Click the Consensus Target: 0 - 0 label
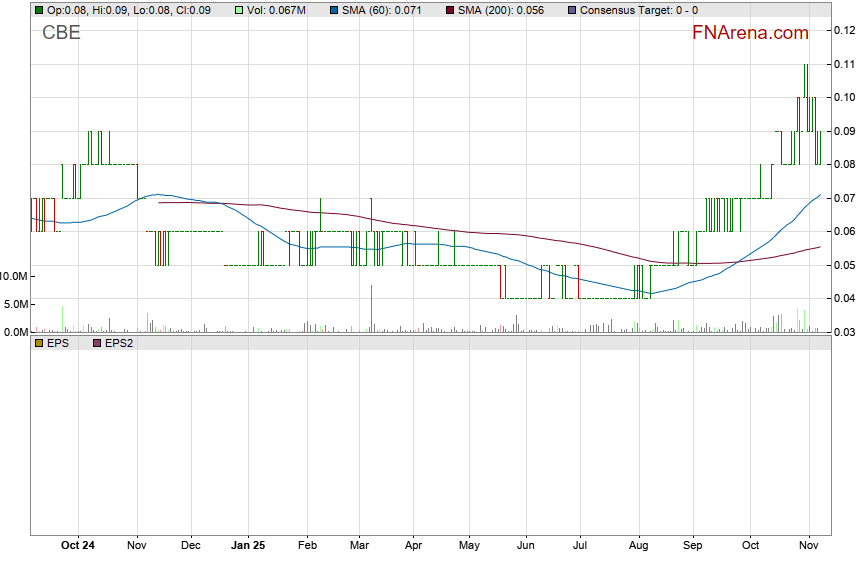The image size is (859, 566). pos(638,10)
